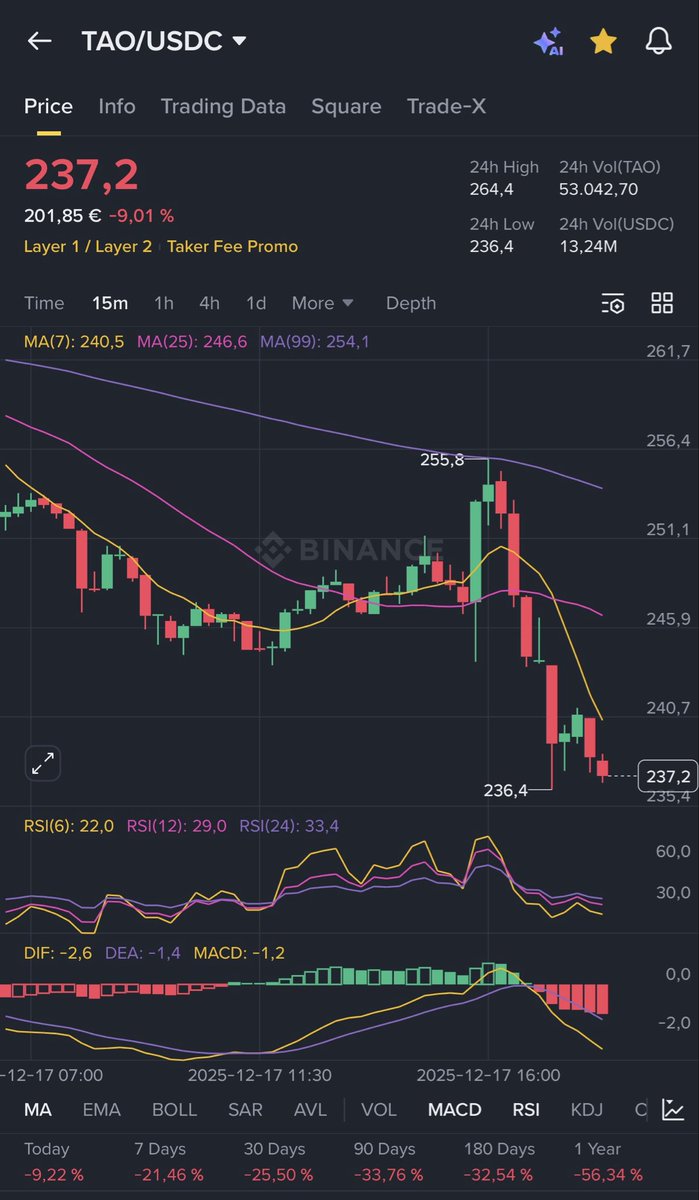Open the price alert bell icon
The height and width of the screenshot is (1200, 699).
(x=658, y=41)
